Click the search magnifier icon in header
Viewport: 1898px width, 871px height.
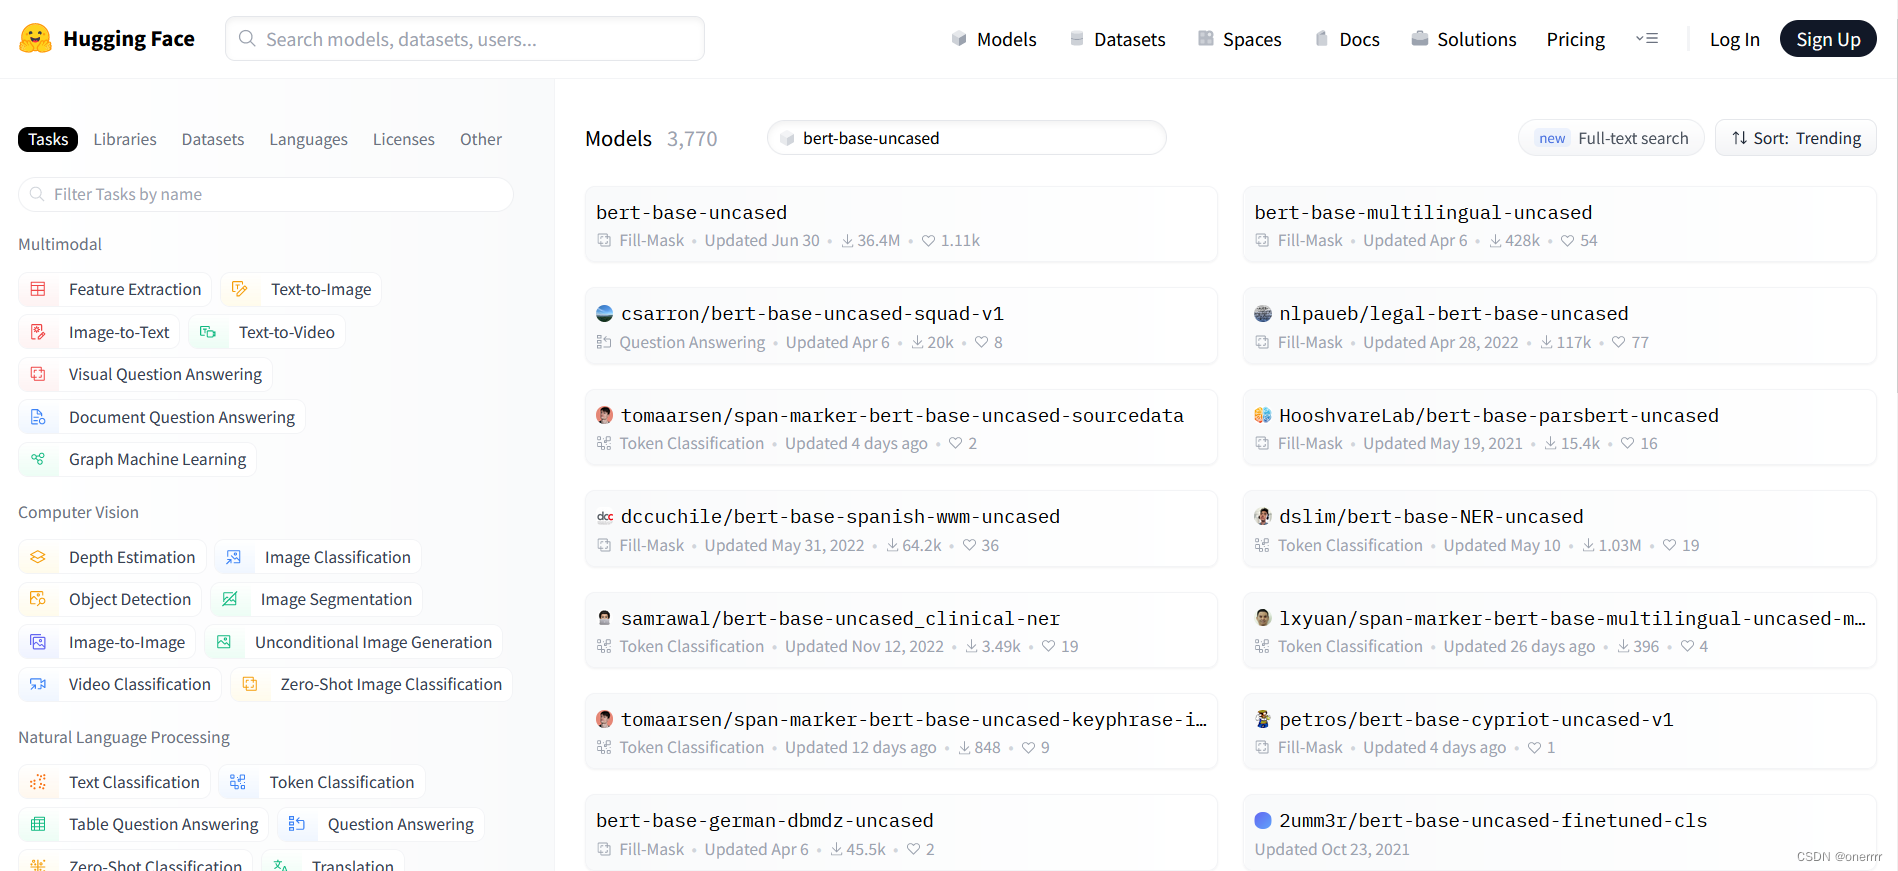tap(247, 39)
